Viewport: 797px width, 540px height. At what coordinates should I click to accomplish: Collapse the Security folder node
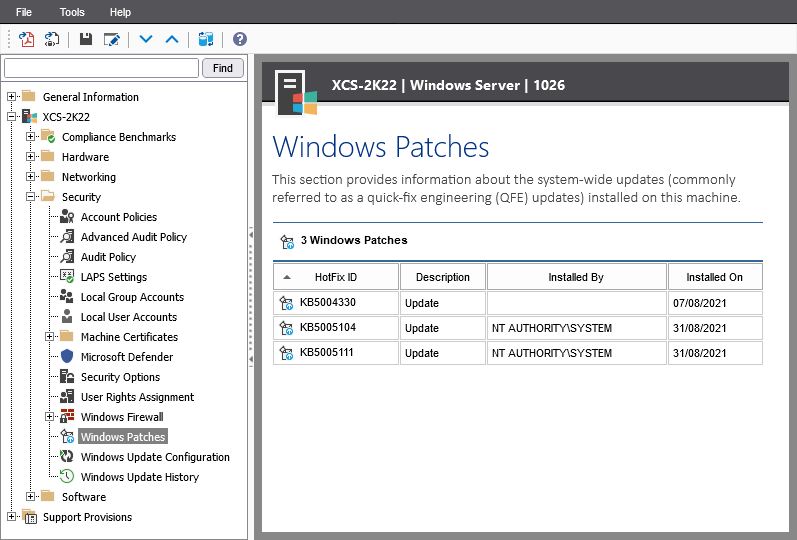30,197
